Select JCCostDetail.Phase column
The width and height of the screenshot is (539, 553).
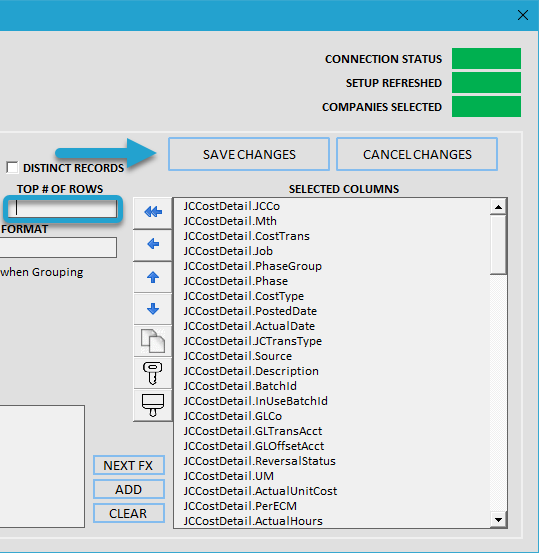[236, 281]
